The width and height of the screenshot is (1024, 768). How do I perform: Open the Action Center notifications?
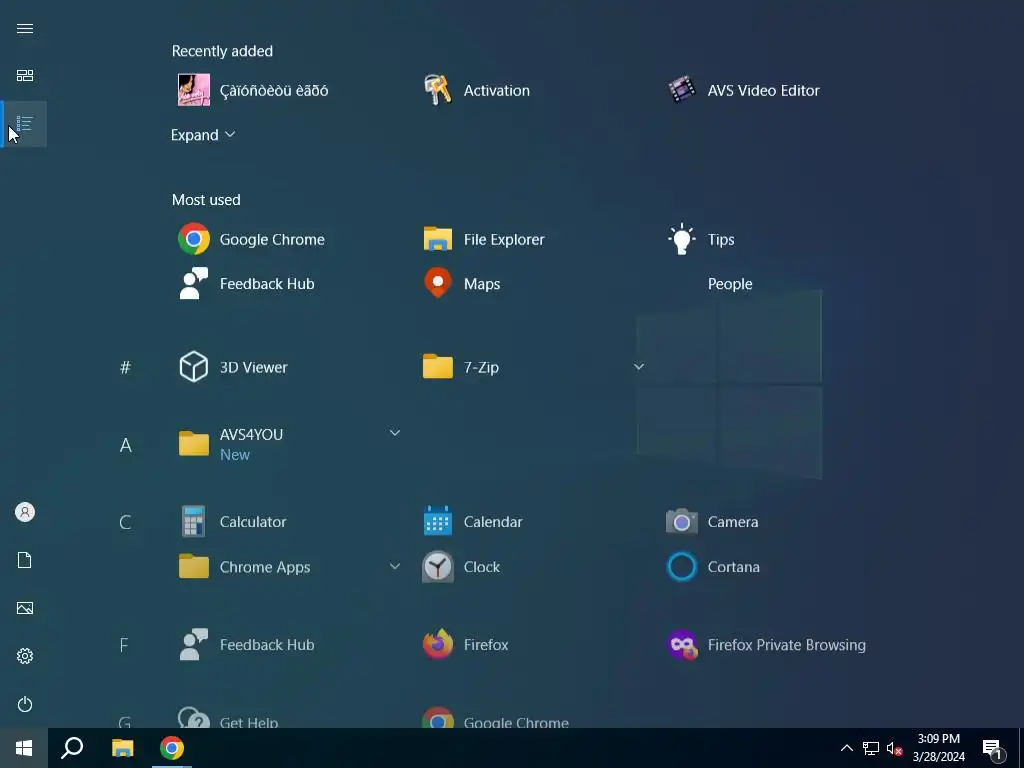pyautogui.click(x=993, y=749)
